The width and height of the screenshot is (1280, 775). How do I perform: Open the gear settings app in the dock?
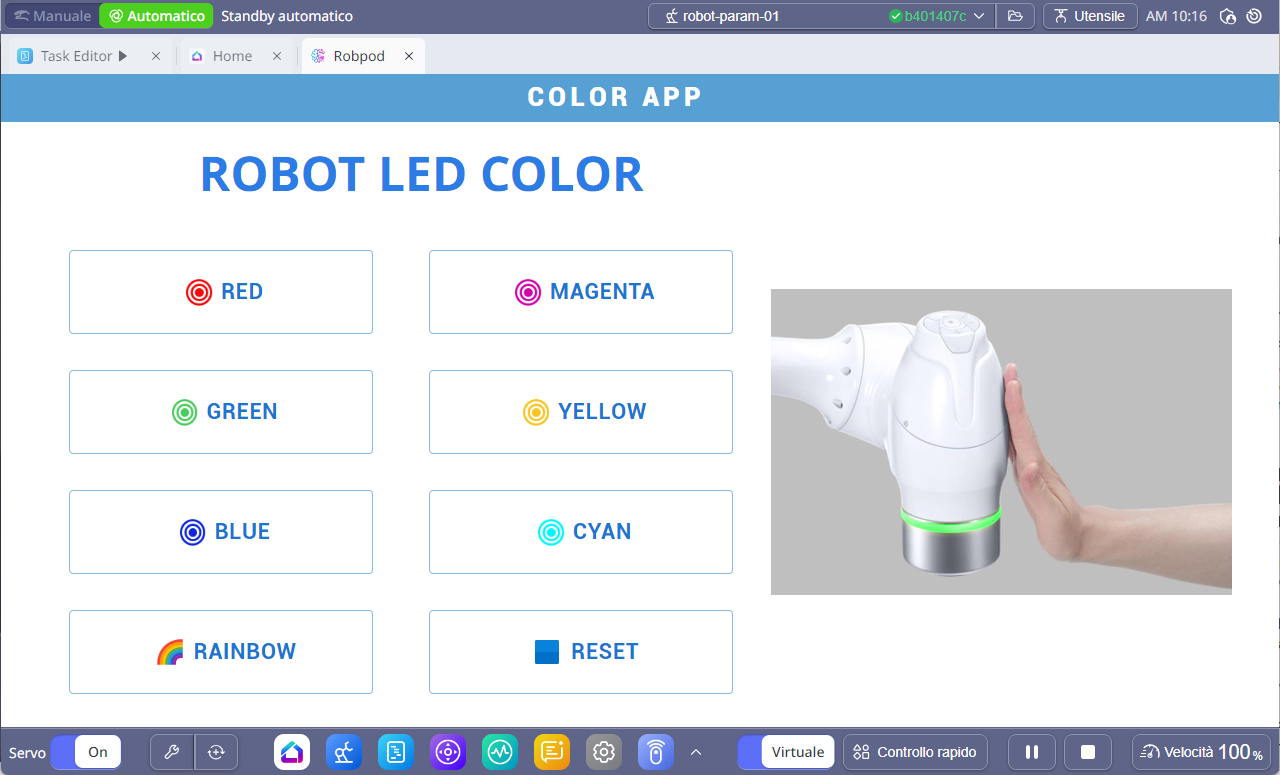point(604,752)
